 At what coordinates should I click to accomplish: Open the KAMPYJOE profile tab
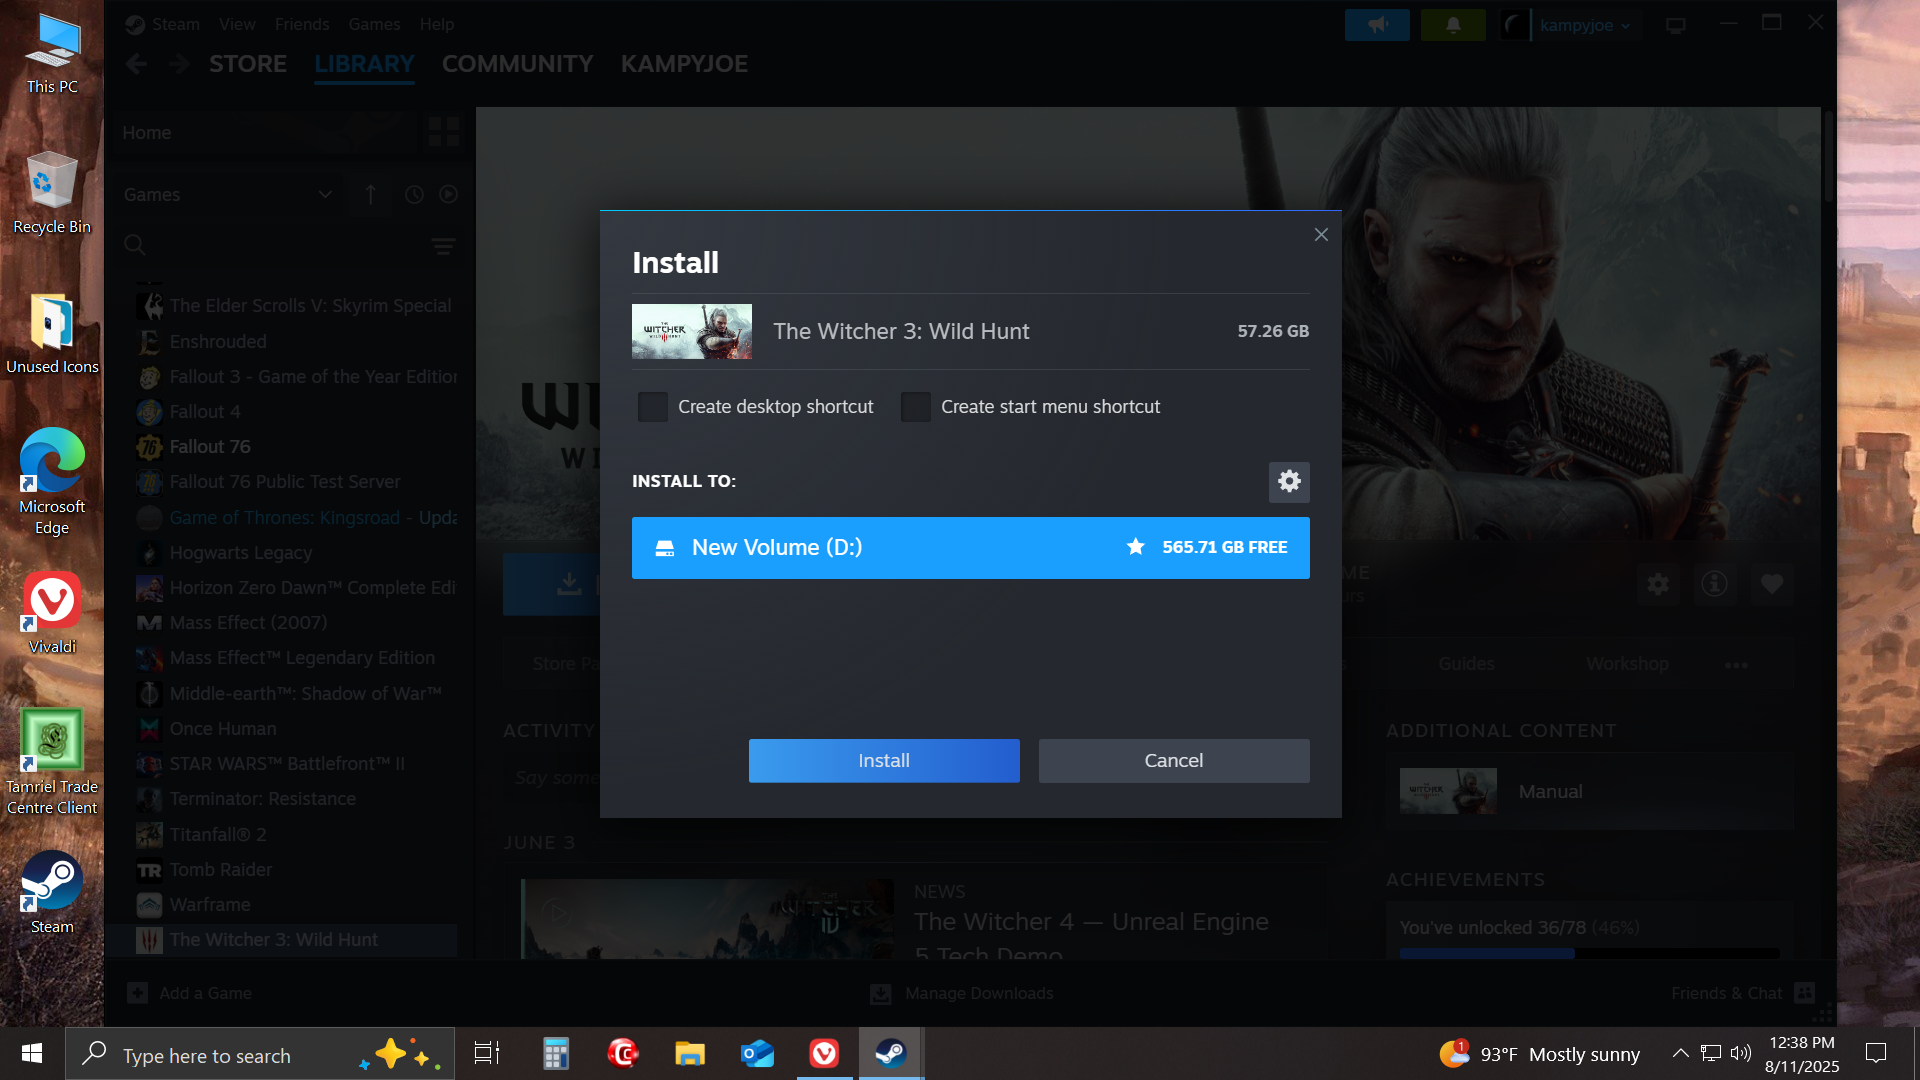(x=684, y=64)
